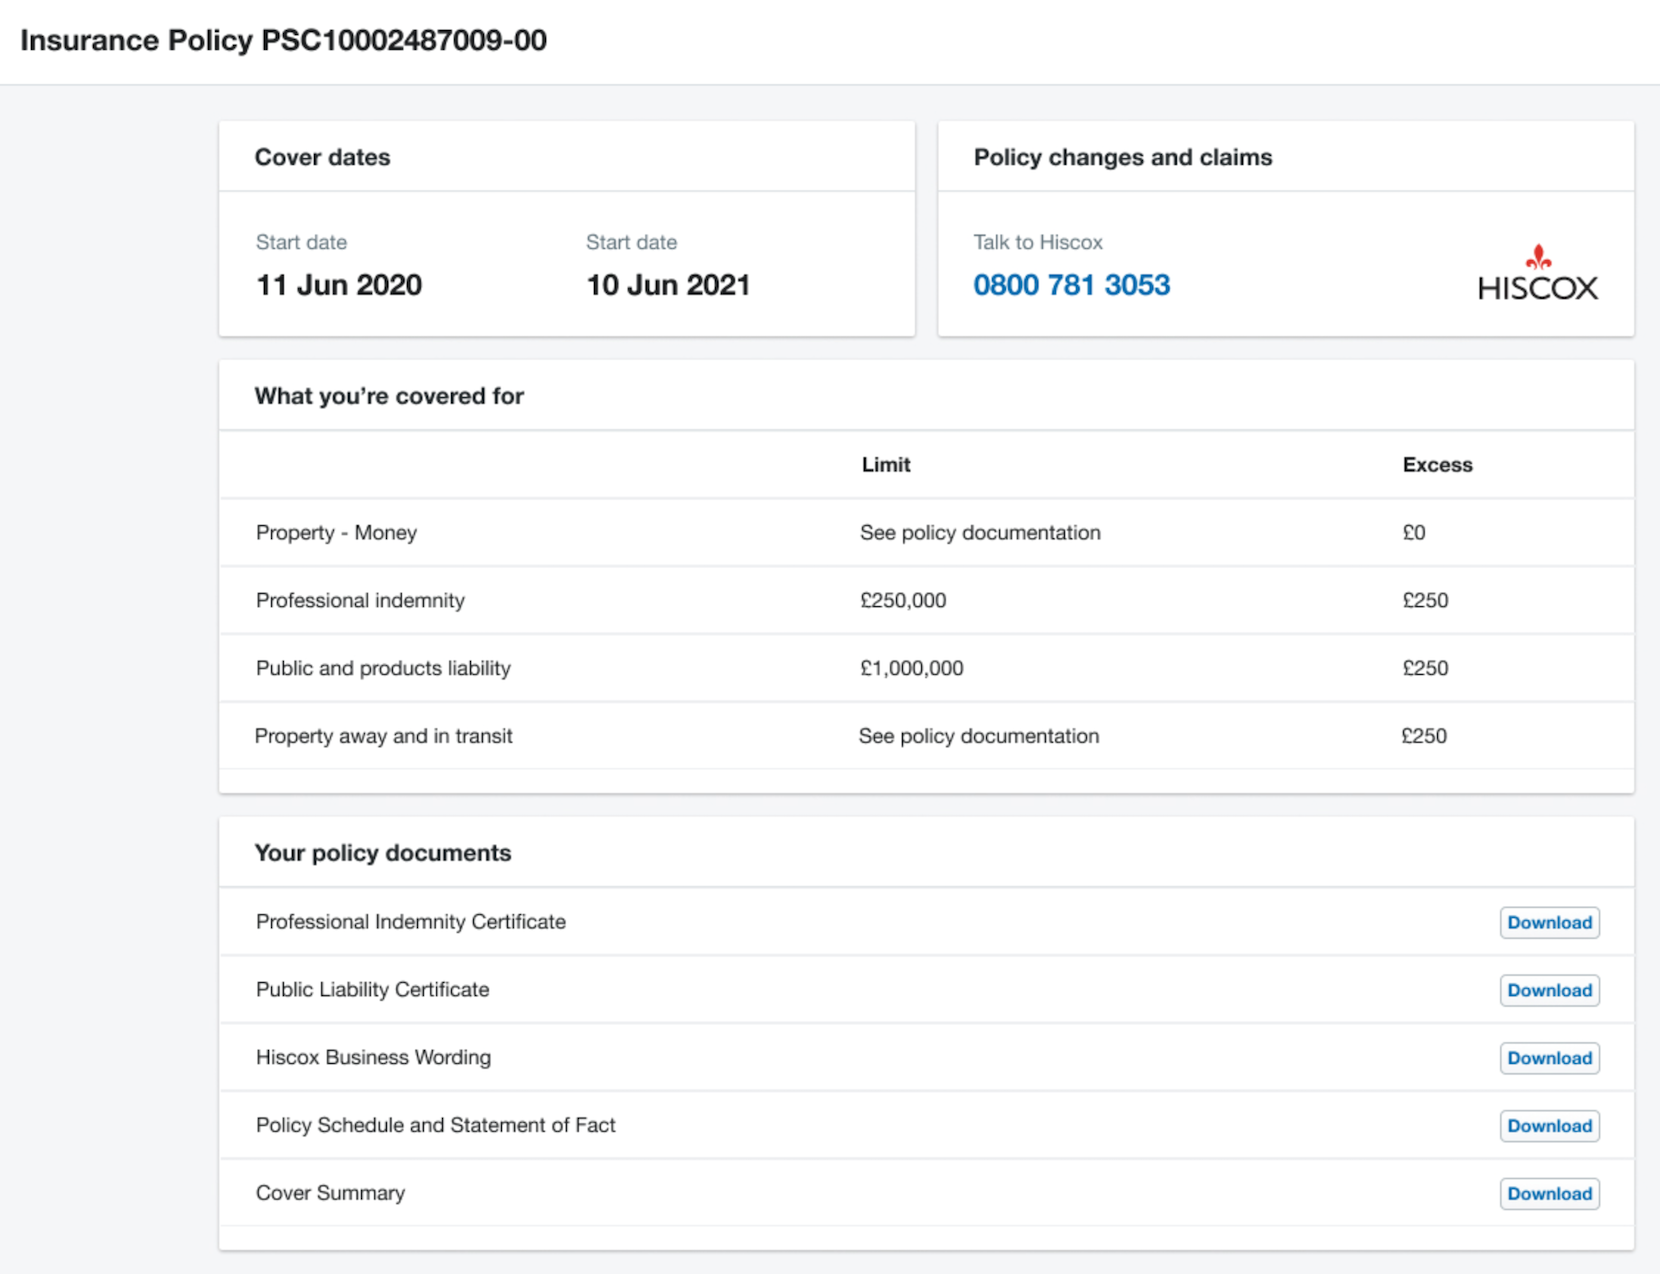
Task: Select the Public and products liability row
Action: 383,668
